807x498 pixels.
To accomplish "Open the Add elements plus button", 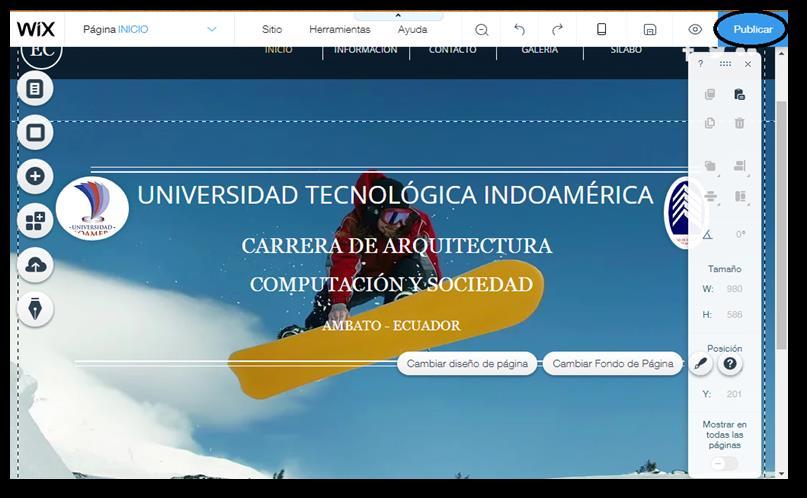I will pyautogui.click(x=35, y=176).
